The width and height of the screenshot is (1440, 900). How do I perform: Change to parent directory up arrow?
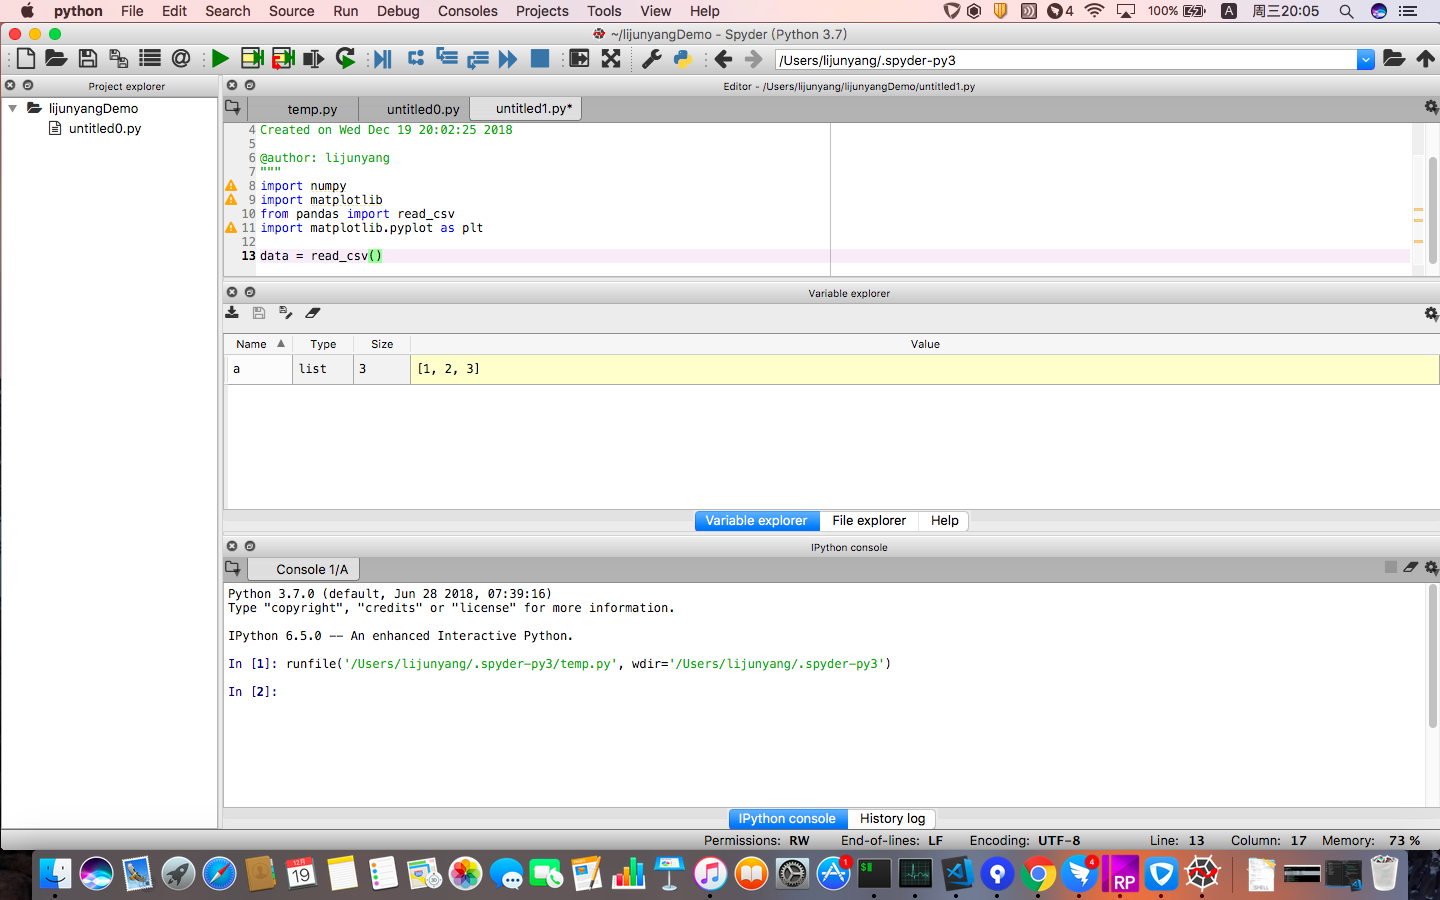click(x=1426, y=59)
